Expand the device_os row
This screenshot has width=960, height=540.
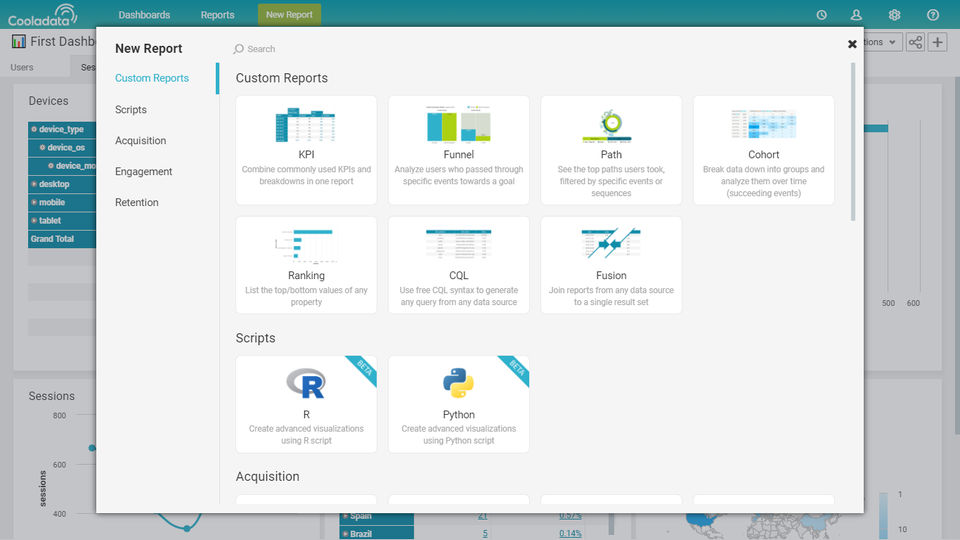42,148
